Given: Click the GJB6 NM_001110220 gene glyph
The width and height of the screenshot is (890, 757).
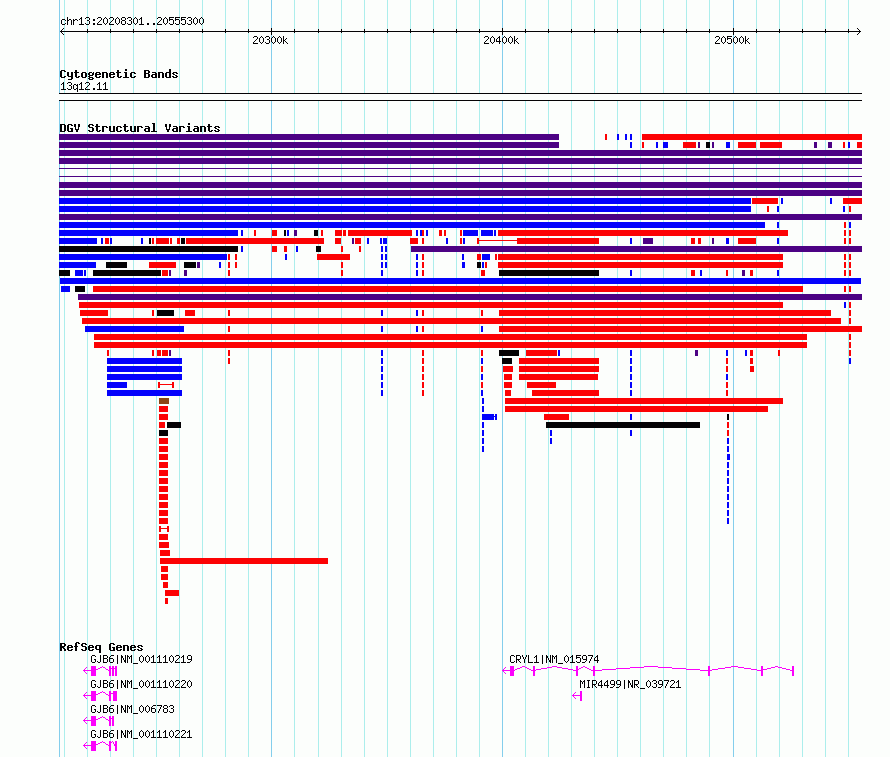Looking at the screenshot, I should 100,696.
